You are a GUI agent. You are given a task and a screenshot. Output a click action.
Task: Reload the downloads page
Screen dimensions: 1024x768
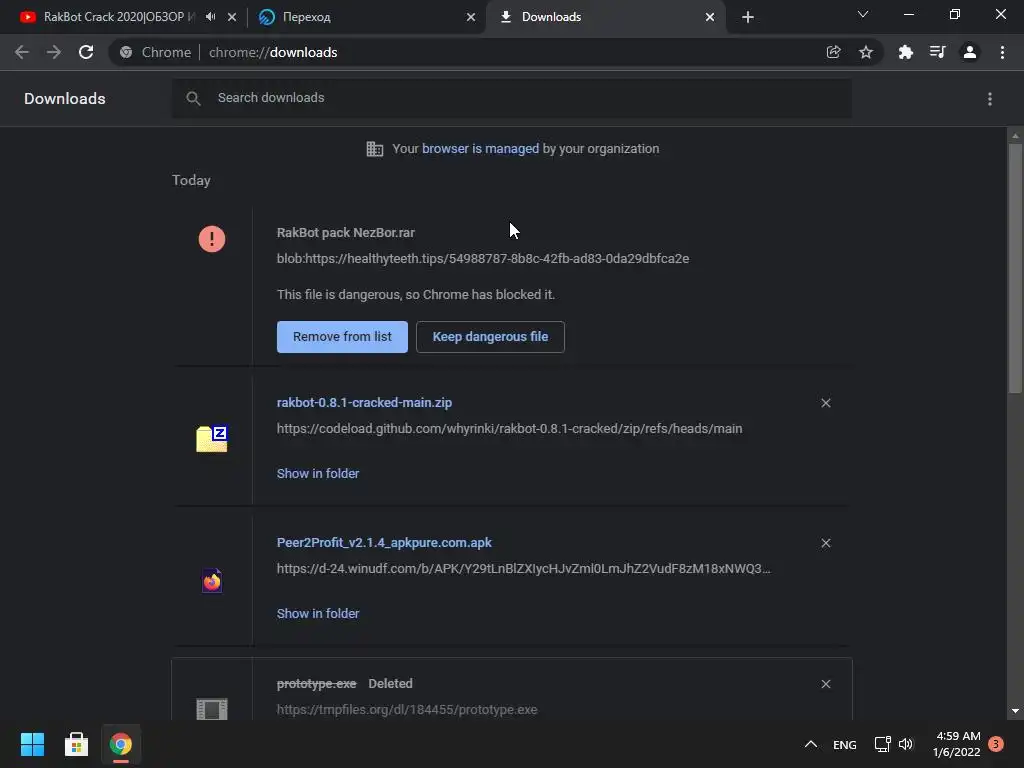pos(86,52)
